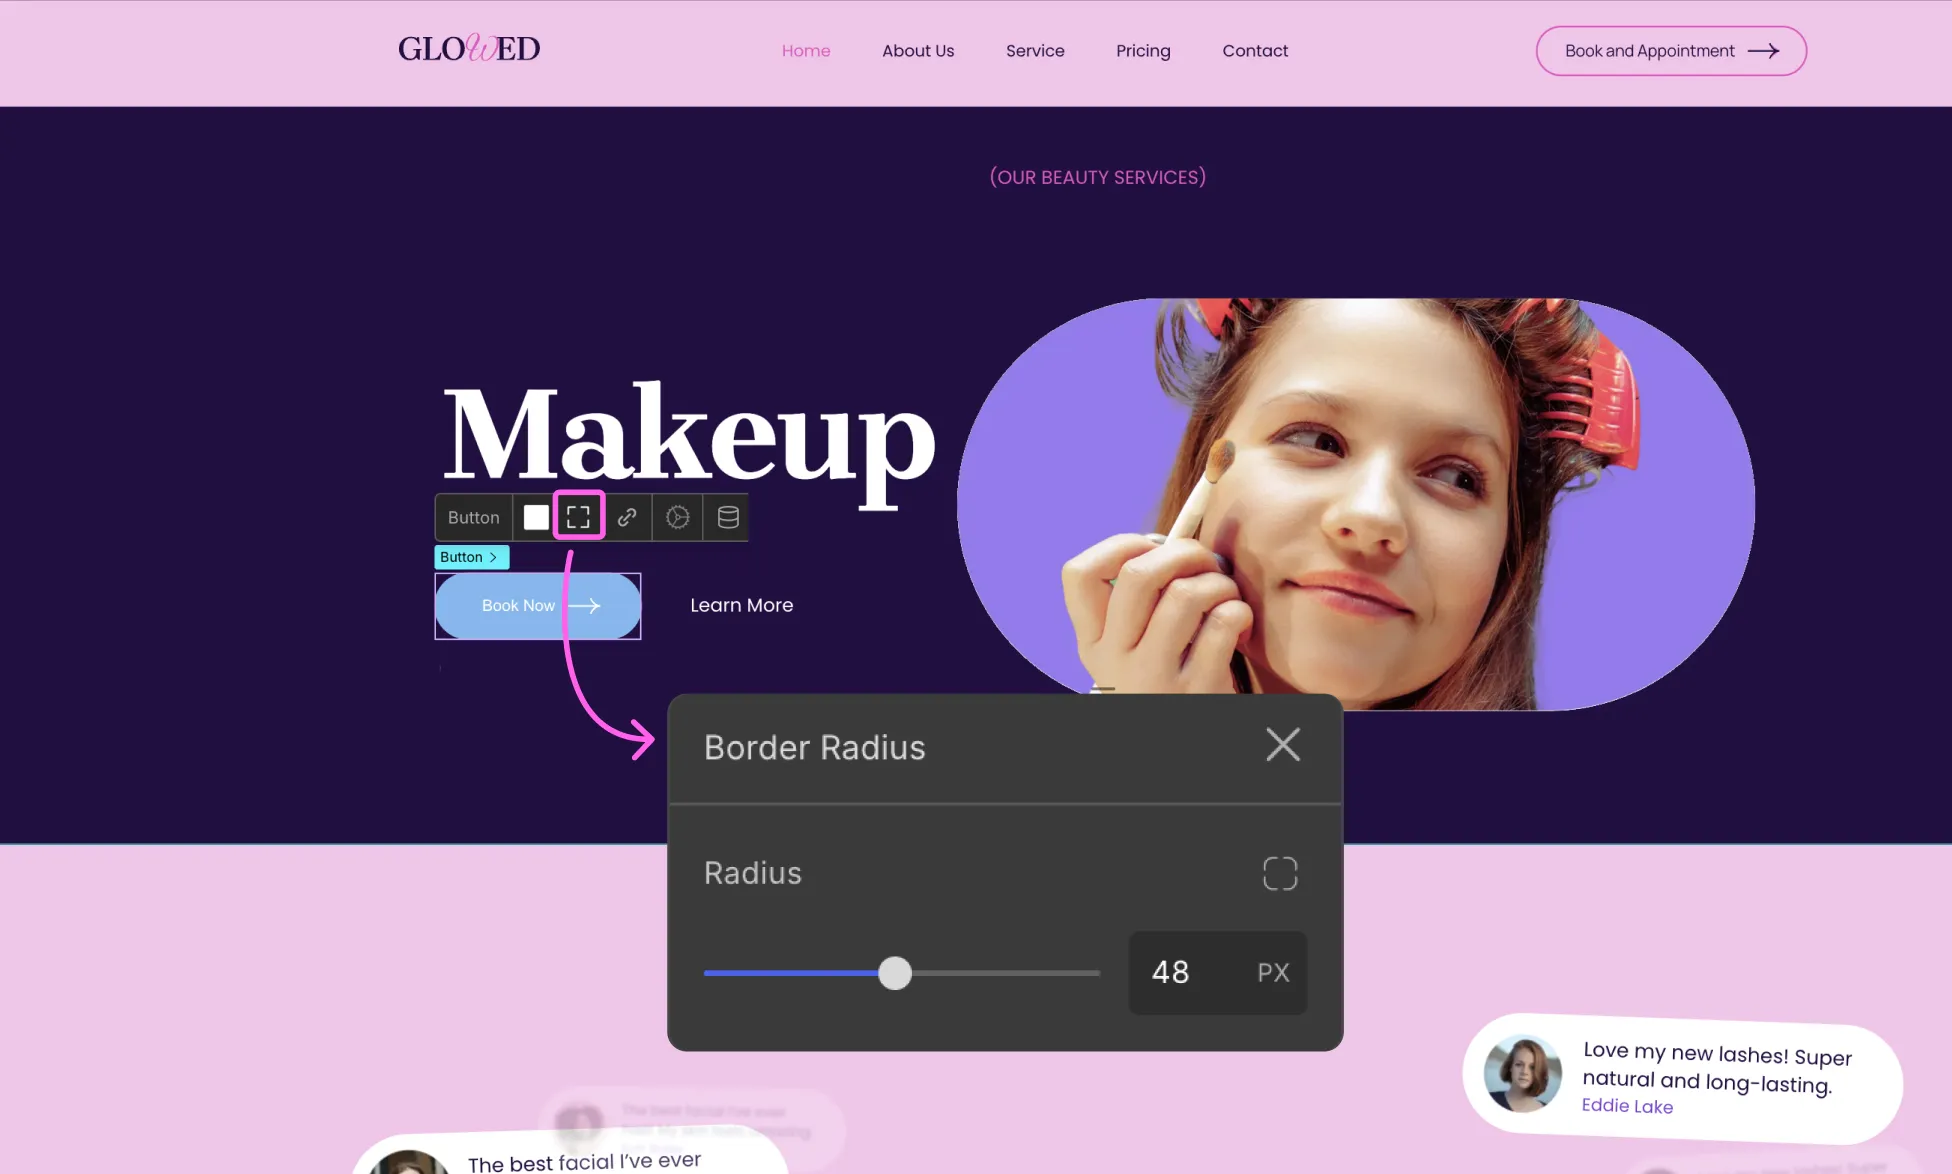Open the Service nav item
This screenshot has width=1952, height=1174.
(1035, 51)
